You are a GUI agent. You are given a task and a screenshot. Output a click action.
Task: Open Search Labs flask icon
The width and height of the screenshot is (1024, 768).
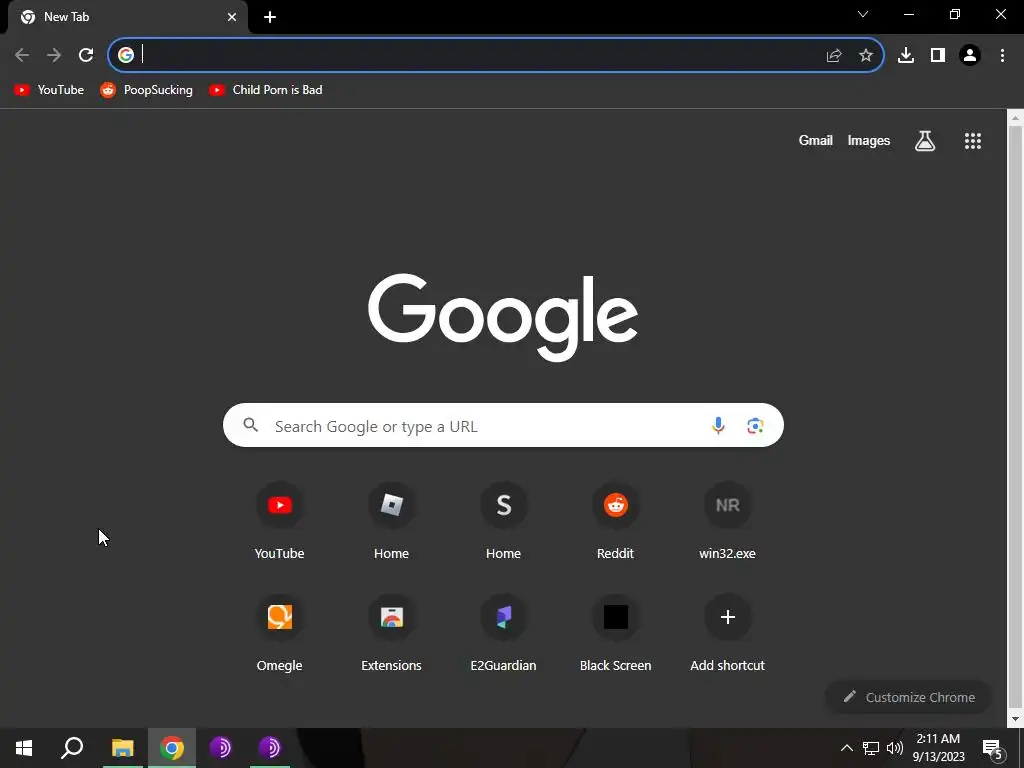pyautogui.click(x=925, y=140)
